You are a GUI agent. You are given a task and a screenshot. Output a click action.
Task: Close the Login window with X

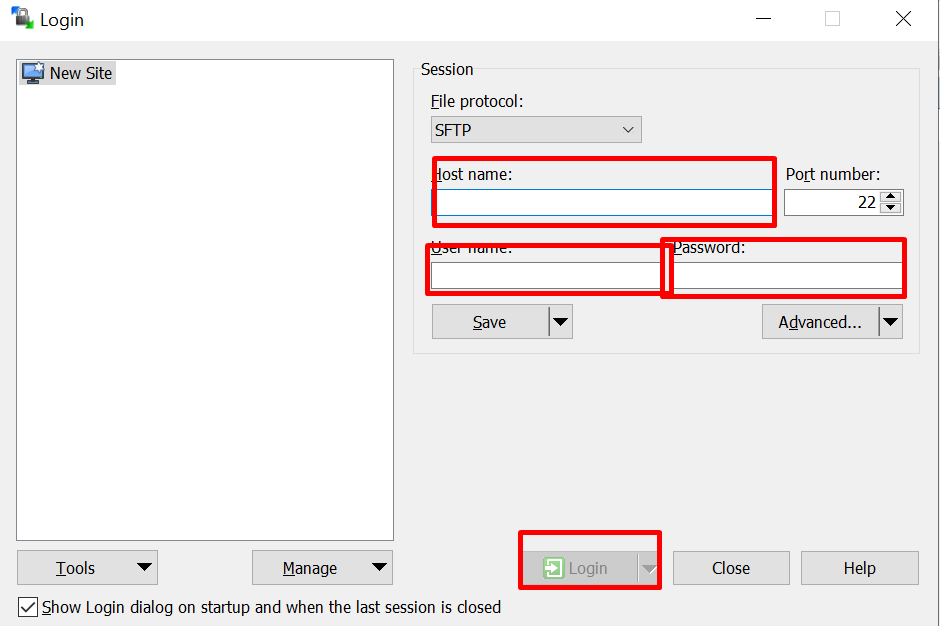(x=903, y=19)
